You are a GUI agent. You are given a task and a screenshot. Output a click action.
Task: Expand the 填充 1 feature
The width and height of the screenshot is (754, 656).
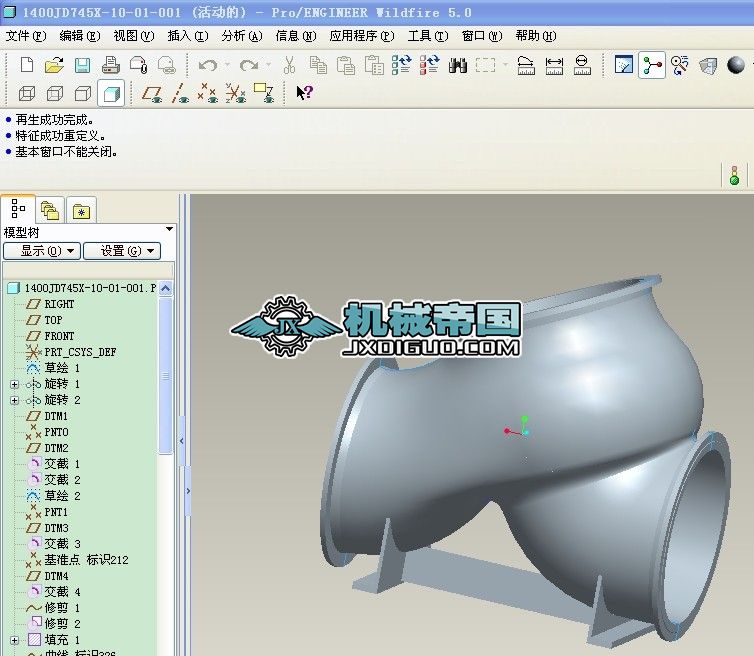click(x=14, y=640)
